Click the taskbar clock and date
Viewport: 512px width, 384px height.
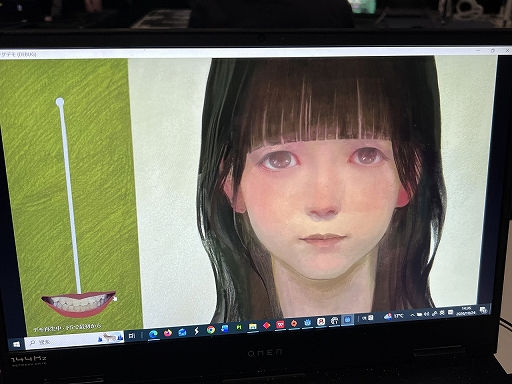465,311
